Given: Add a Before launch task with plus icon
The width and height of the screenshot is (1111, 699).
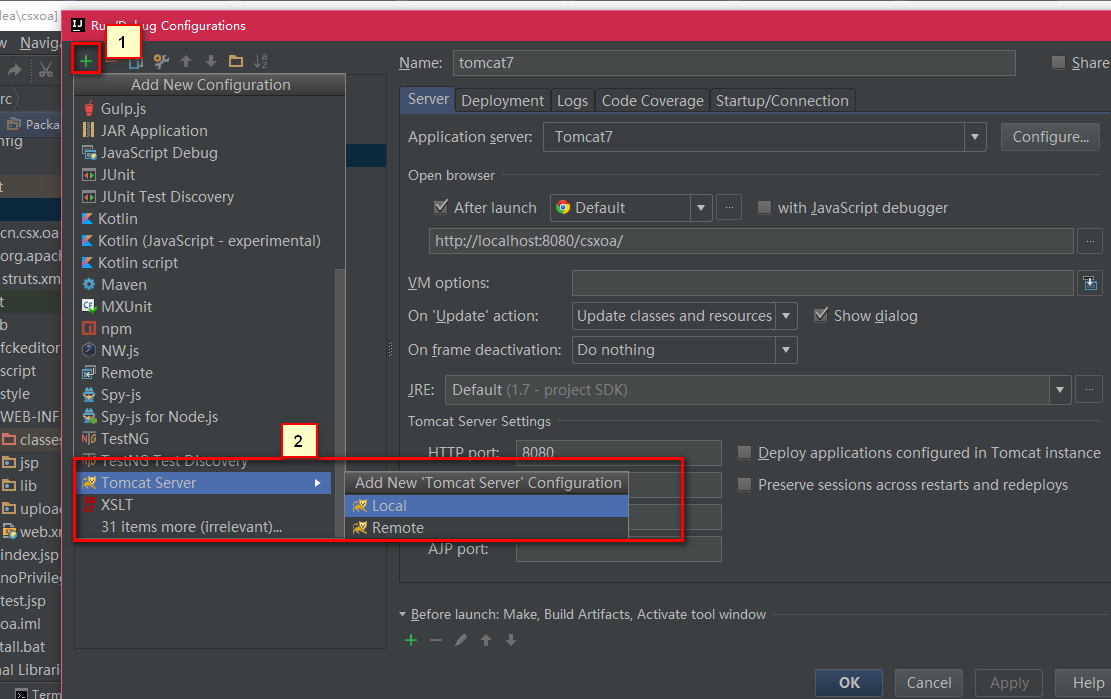Looking at the screenshot, I should 411,640.
